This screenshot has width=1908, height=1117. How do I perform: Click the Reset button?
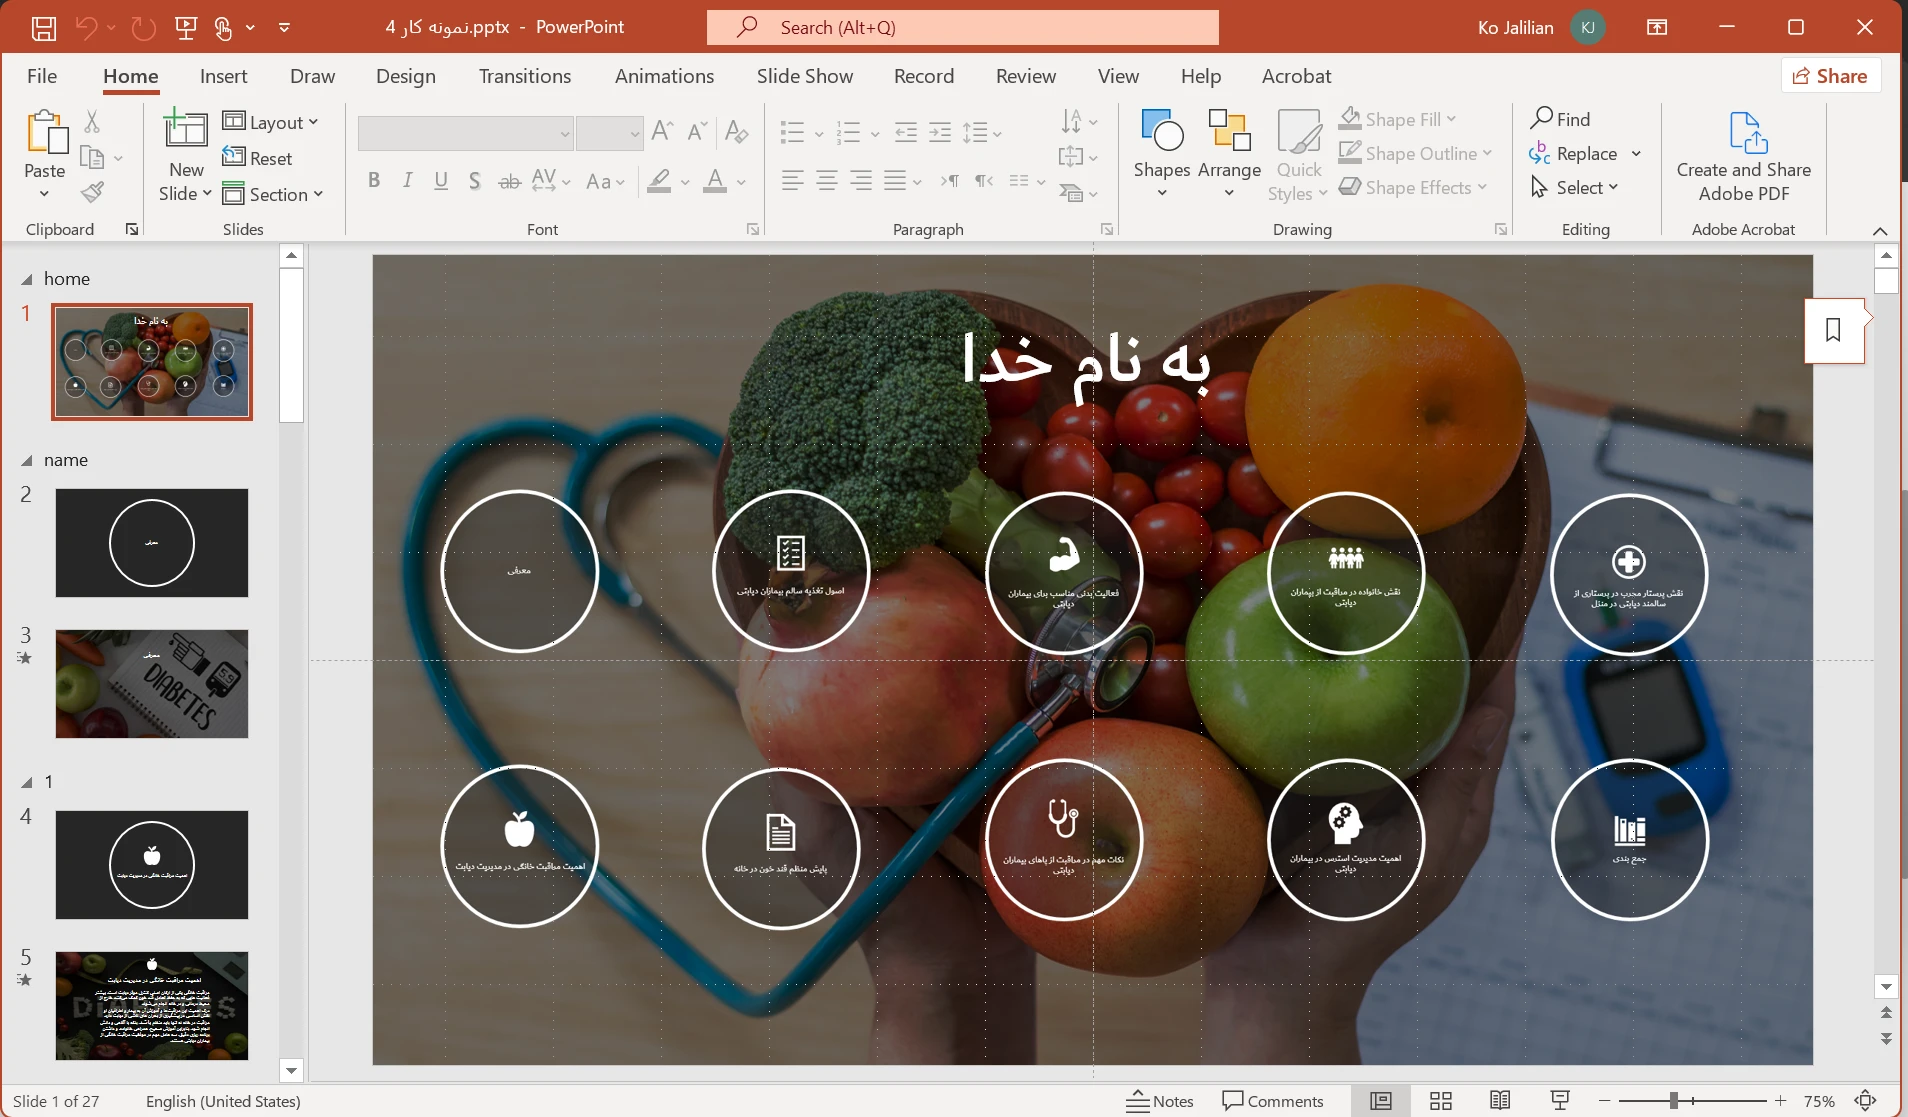tap(258, 158)
